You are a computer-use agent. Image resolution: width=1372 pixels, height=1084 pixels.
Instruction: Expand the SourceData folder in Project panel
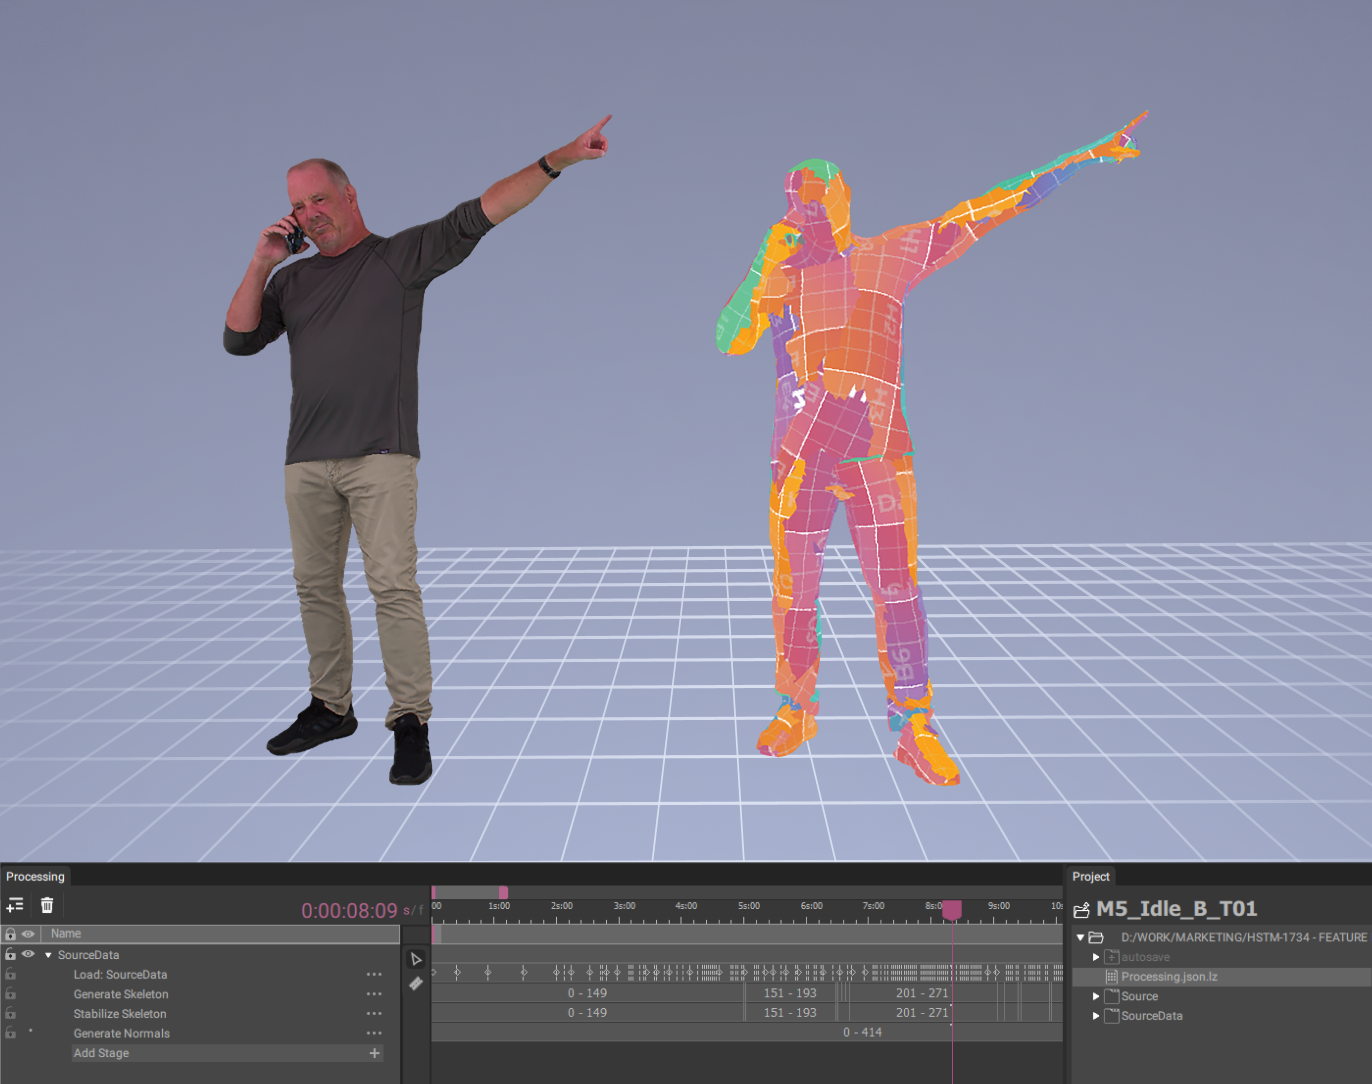tap(1096, 1016)
